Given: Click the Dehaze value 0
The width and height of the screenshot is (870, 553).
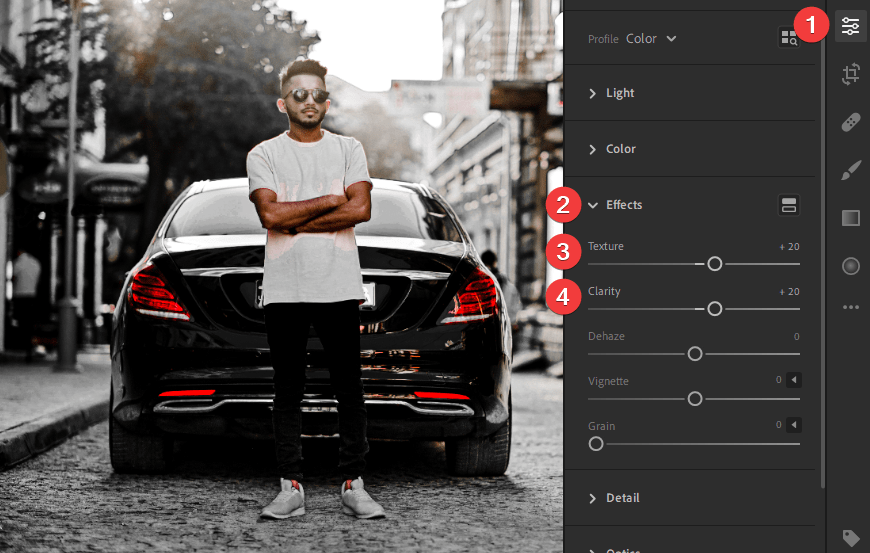Looking at the screenshot, I should coord(796,336).
